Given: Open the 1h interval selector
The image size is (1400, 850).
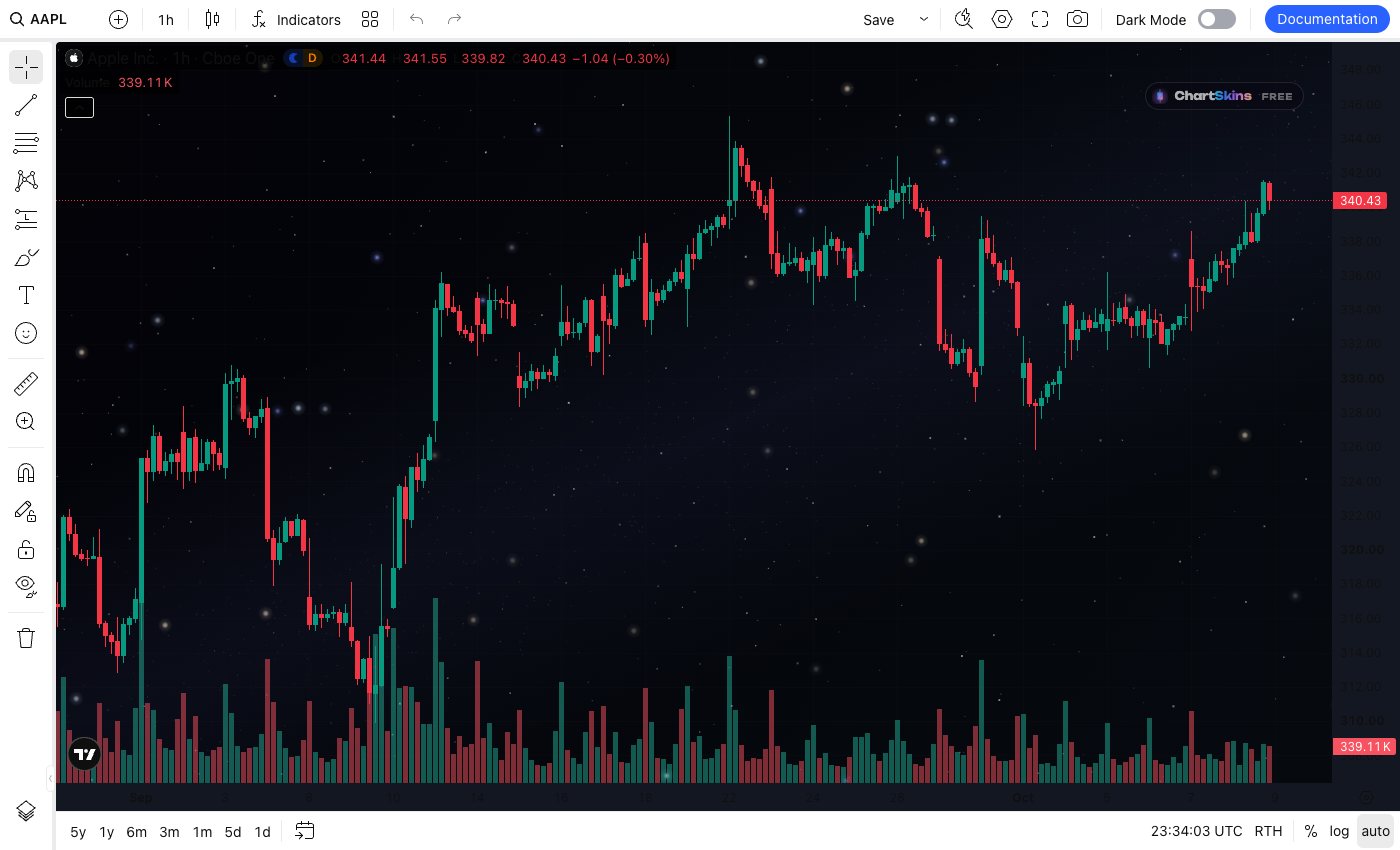Looking at the screenshot, I should click(166, 19).
